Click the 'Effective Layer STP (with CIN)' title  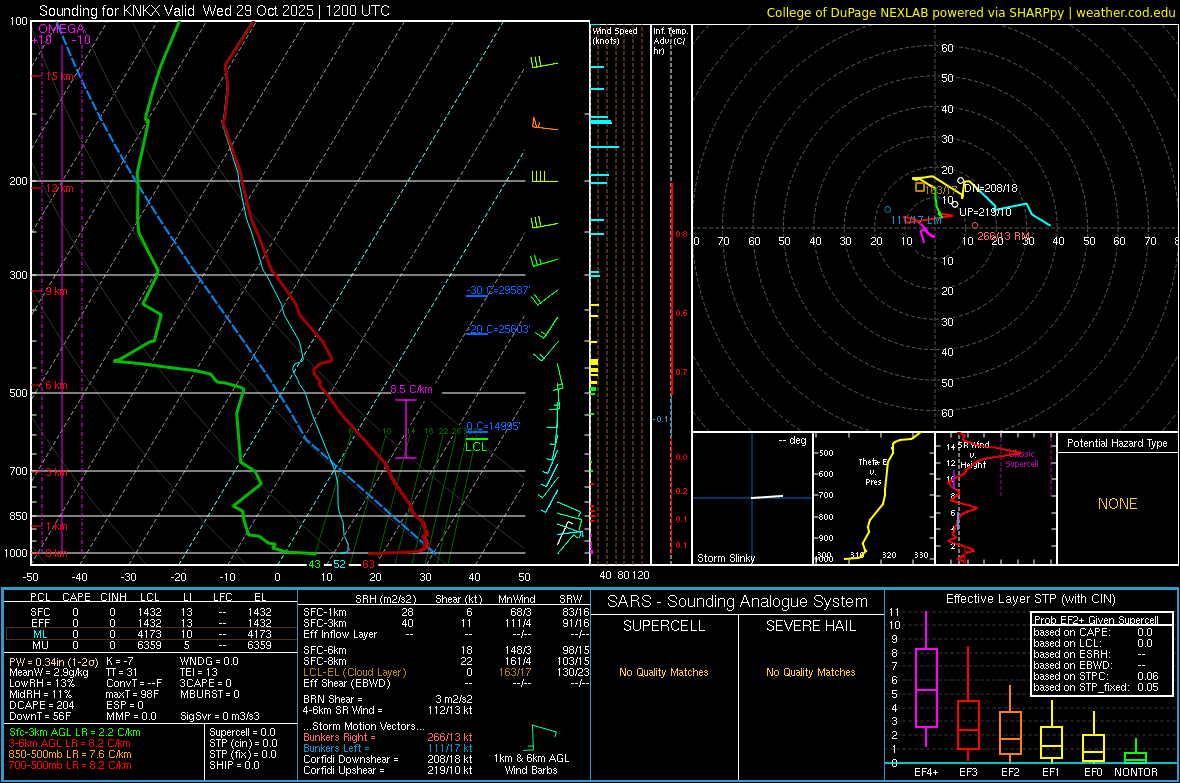pos(1030,599)
